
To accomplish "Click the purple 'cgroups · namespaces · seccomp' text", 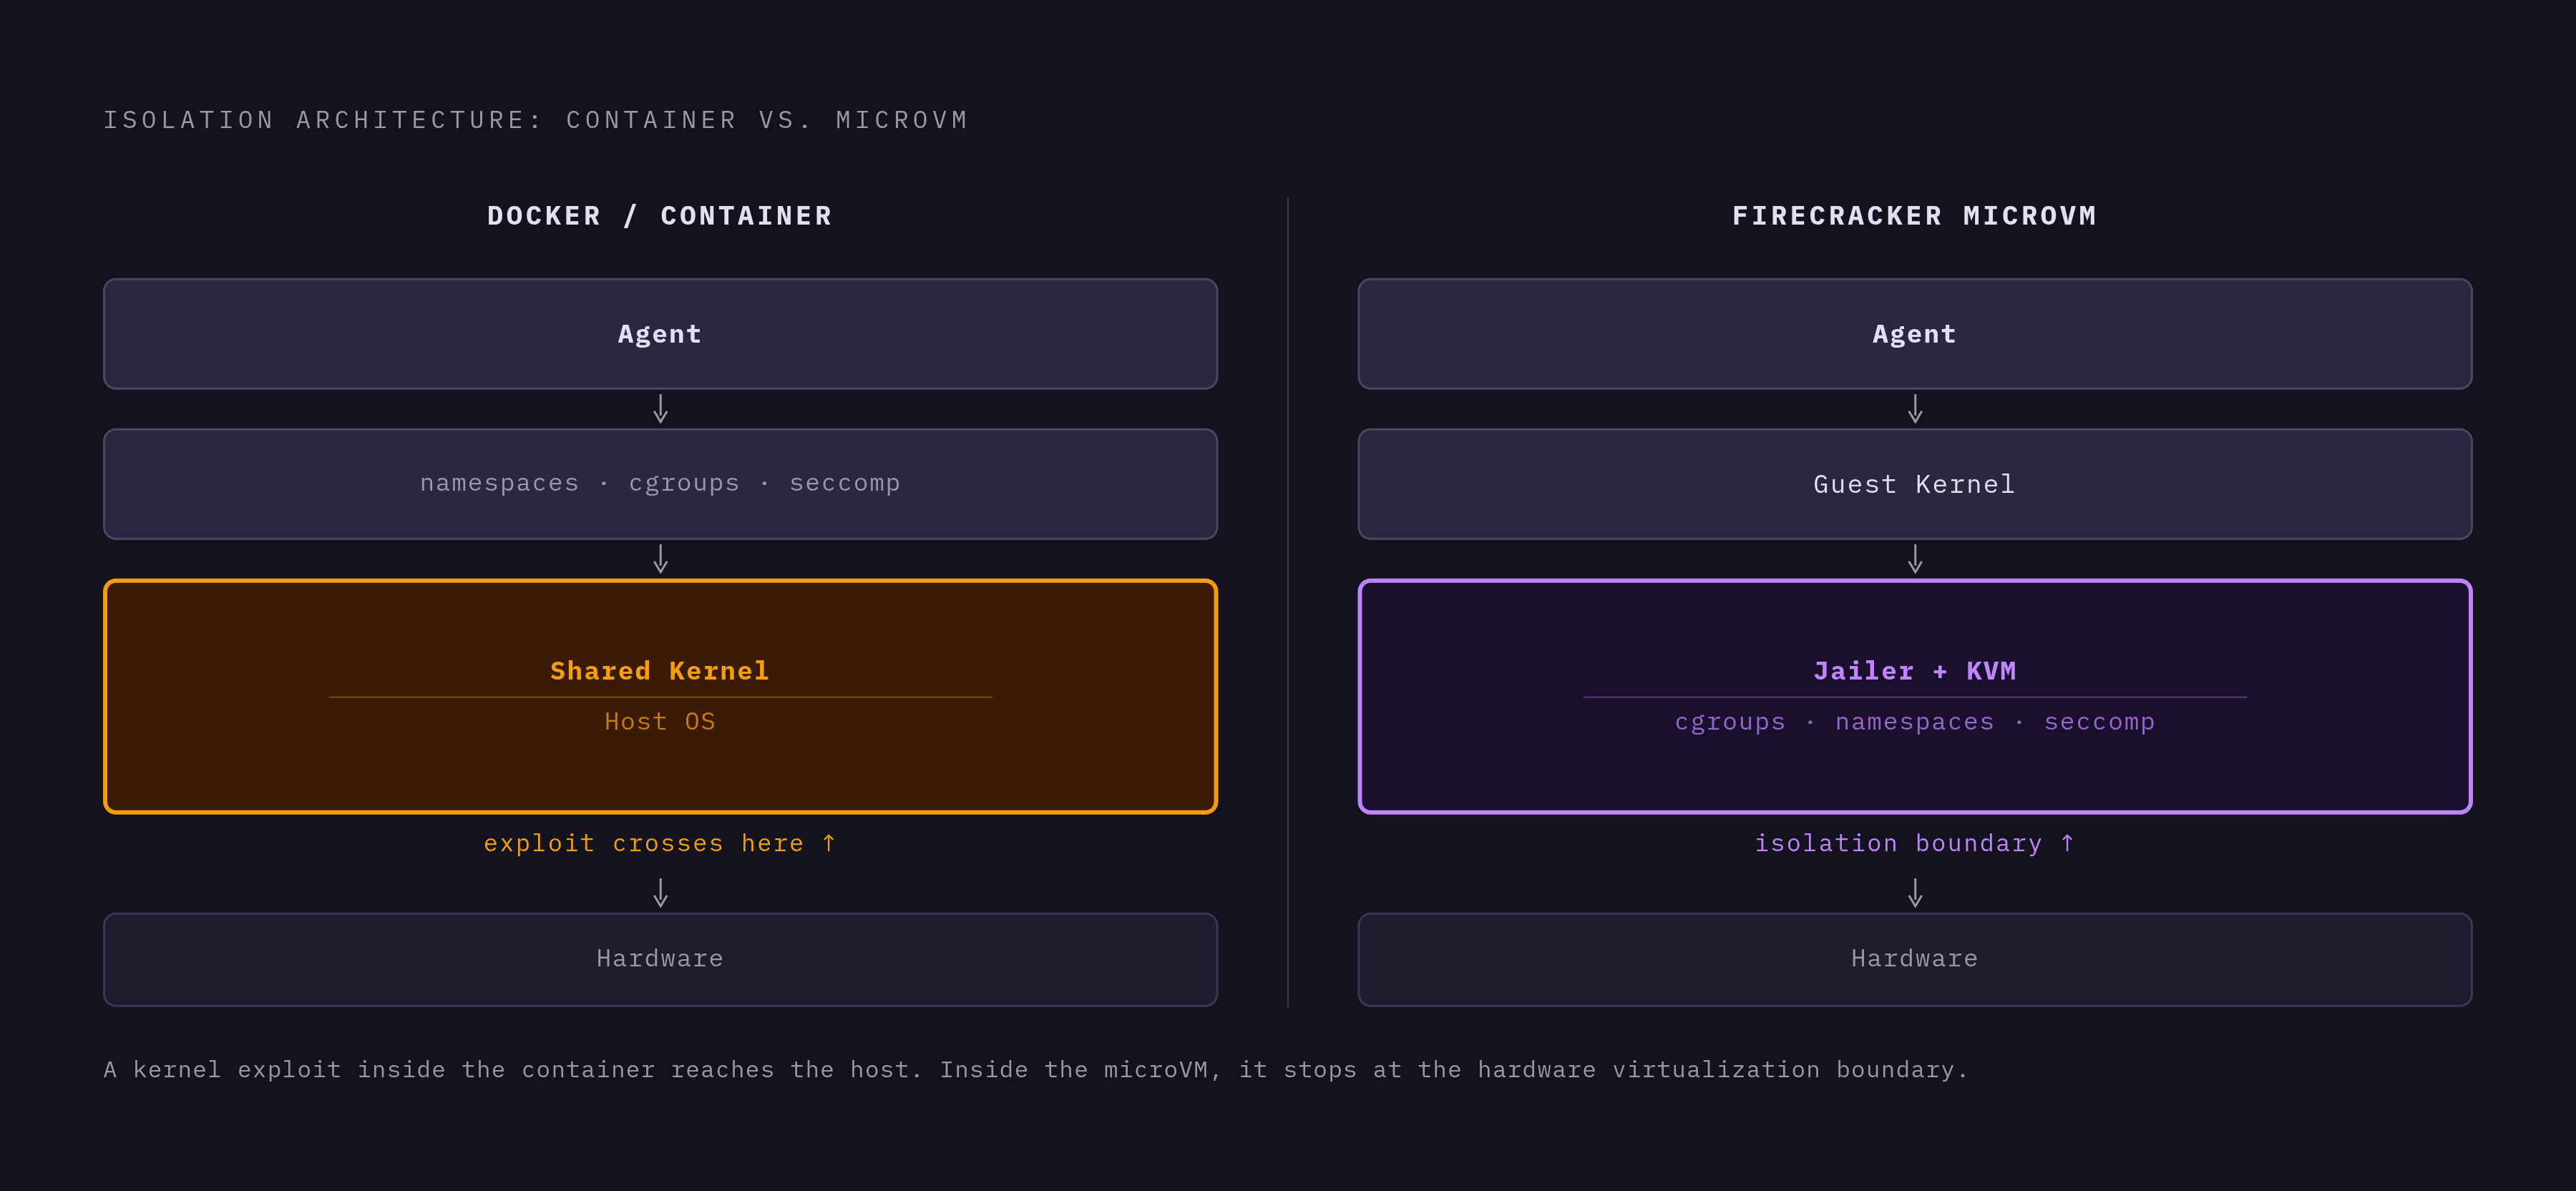I will pyautogui.click(x=1914, y=722).
